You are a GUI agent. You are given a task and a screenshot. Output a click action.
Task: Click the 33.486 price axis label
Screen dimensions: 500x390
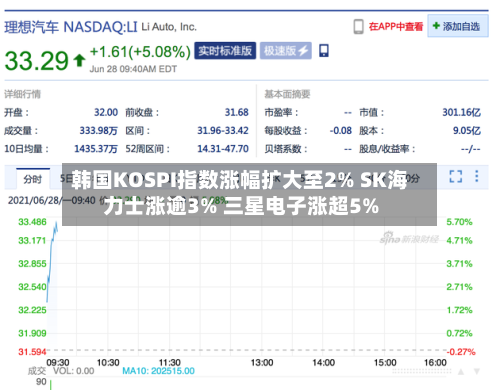[x=32, y=222]
